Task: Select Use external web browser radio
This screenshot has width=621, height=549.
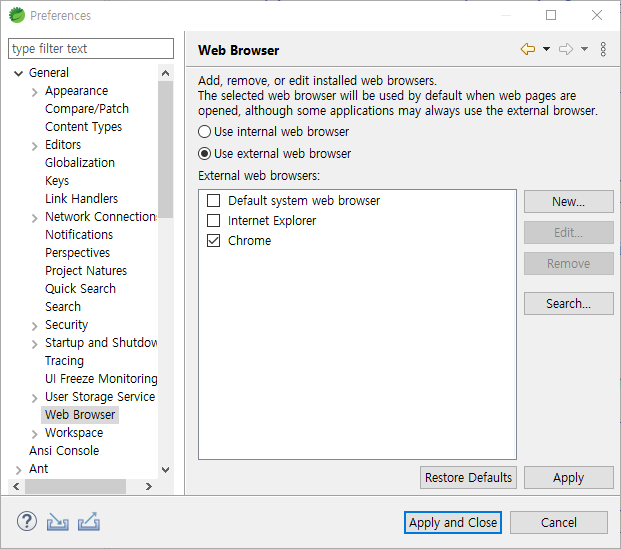Action: (204, 154)
